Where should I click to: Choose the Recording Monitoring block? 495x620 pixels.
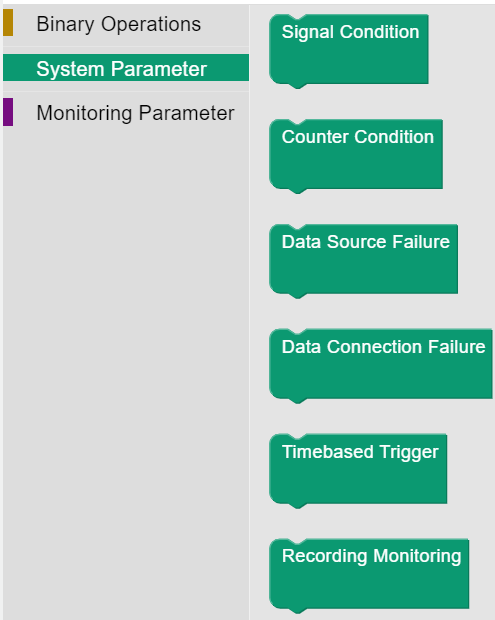pyautogui.click(x=369, y=575)
